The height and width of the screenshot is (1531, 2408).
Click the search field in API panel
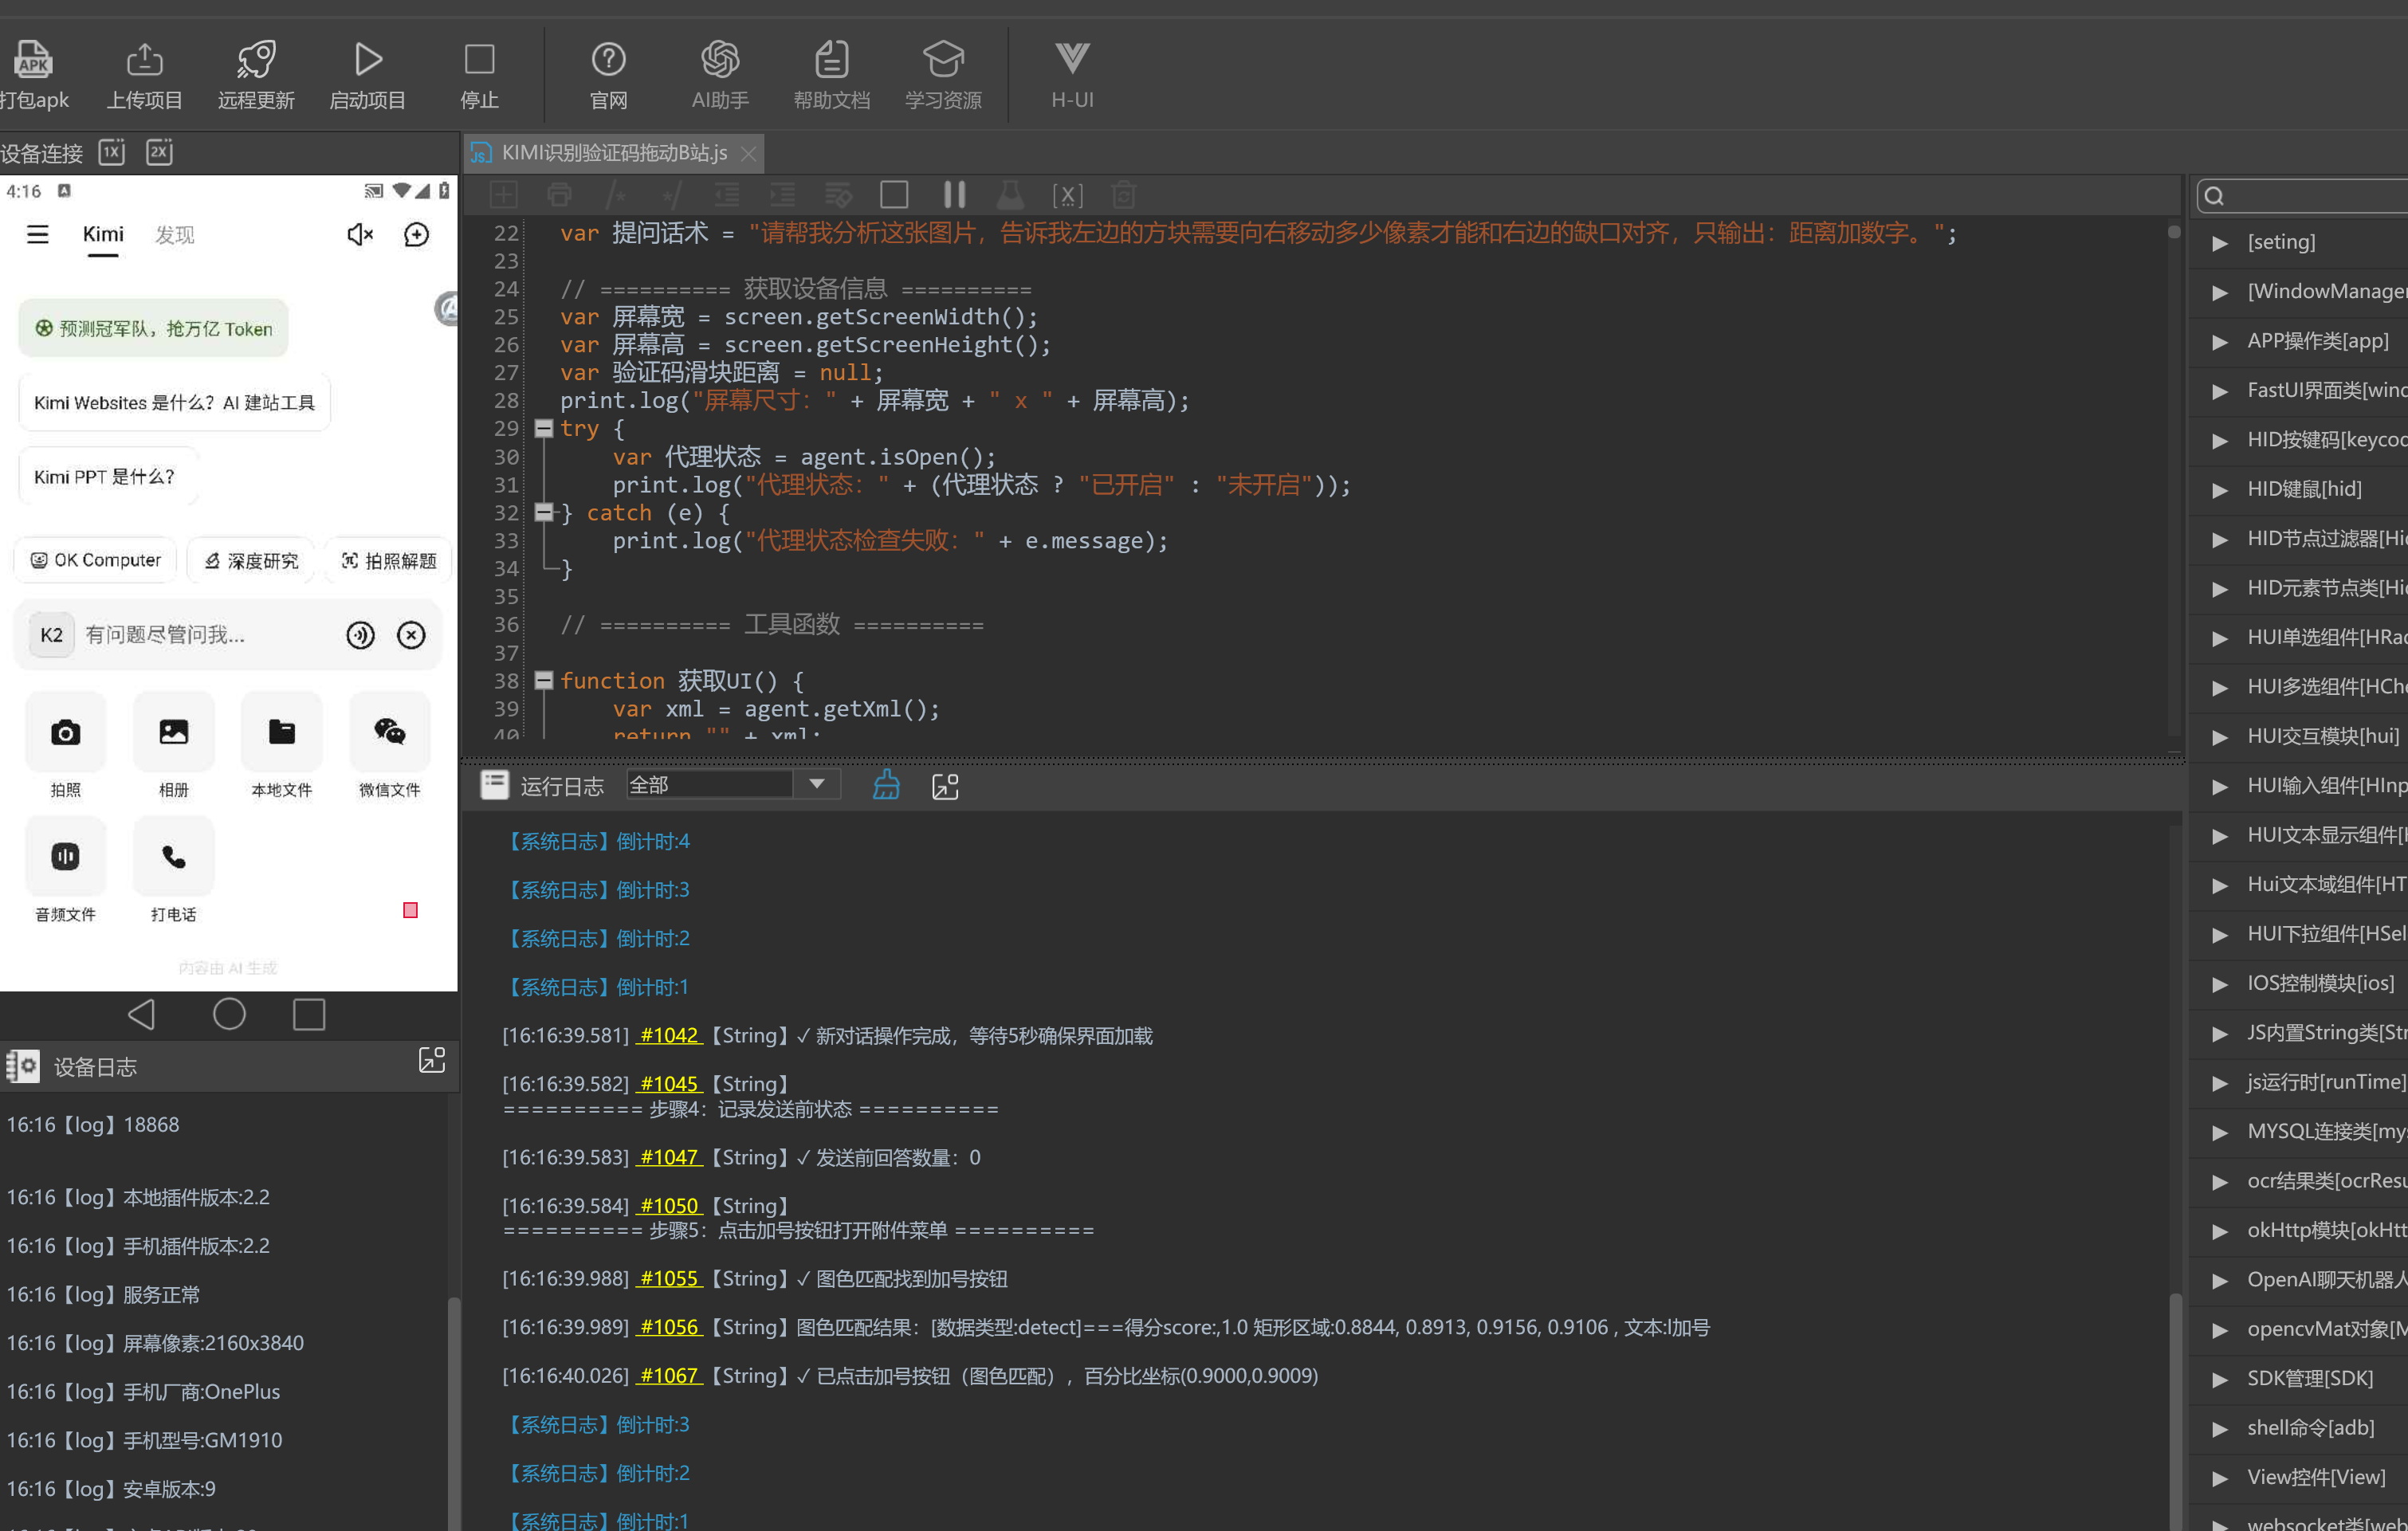(x=2302, y=196)
